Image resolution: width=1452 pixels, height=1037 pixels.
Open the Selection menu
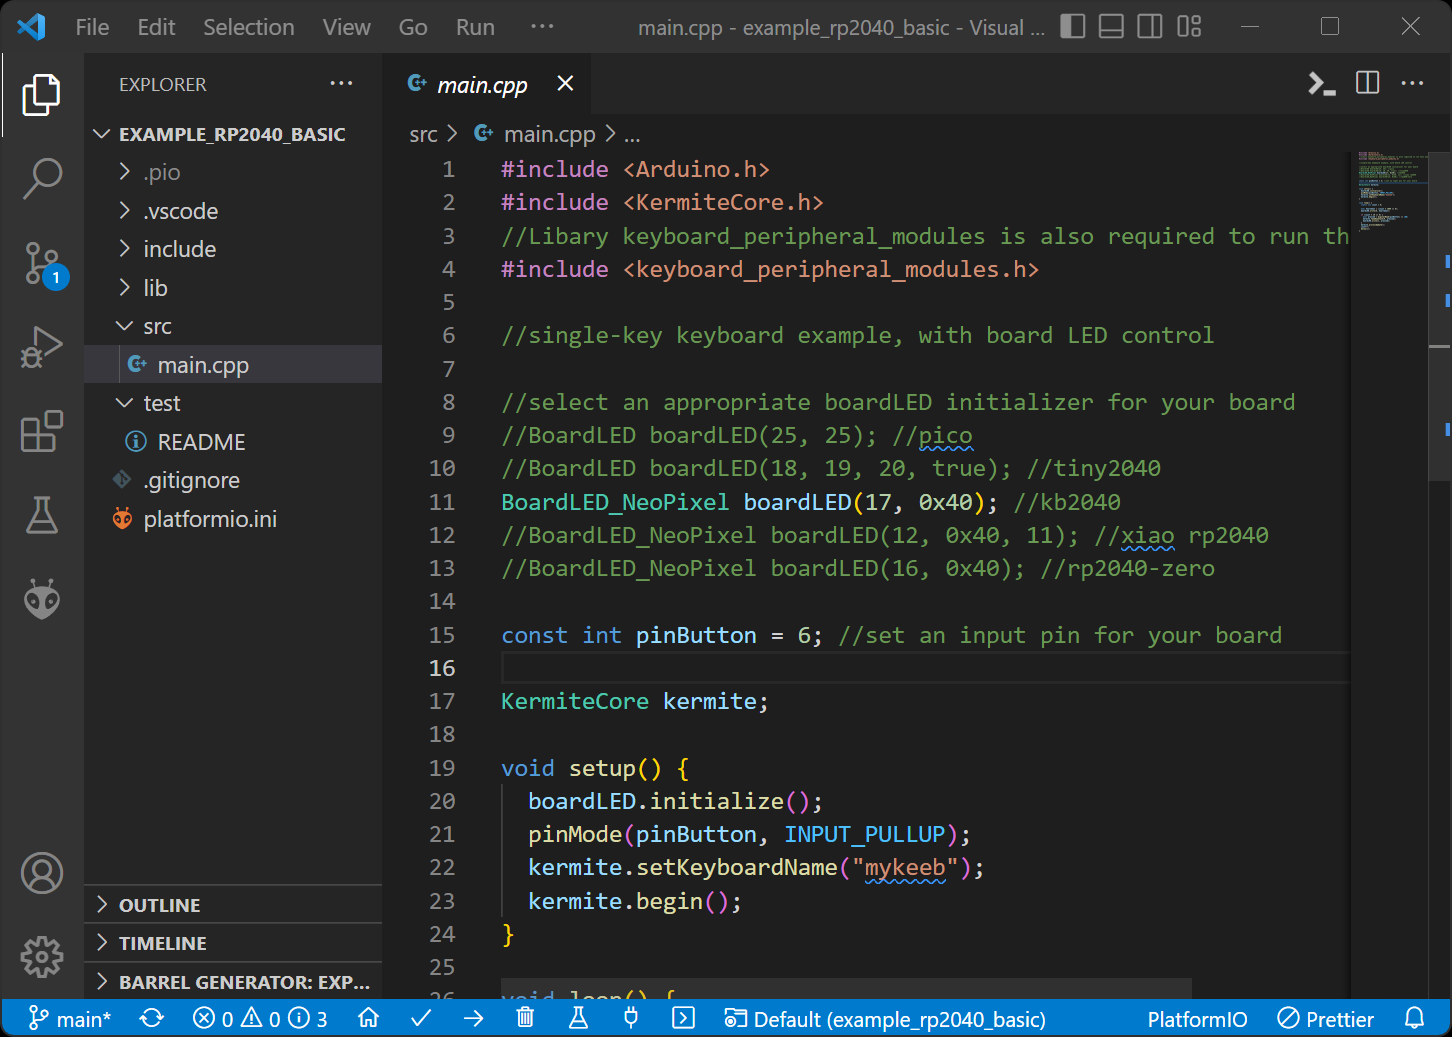point(248,27)
